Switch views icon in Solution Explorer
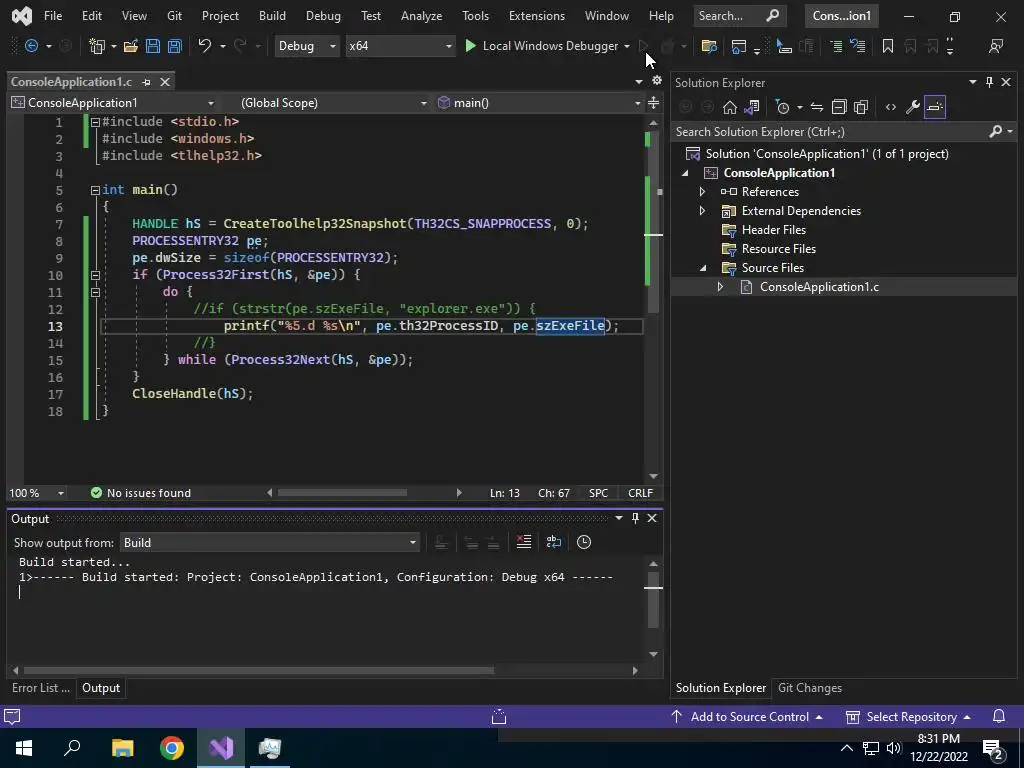 [752, 107]
